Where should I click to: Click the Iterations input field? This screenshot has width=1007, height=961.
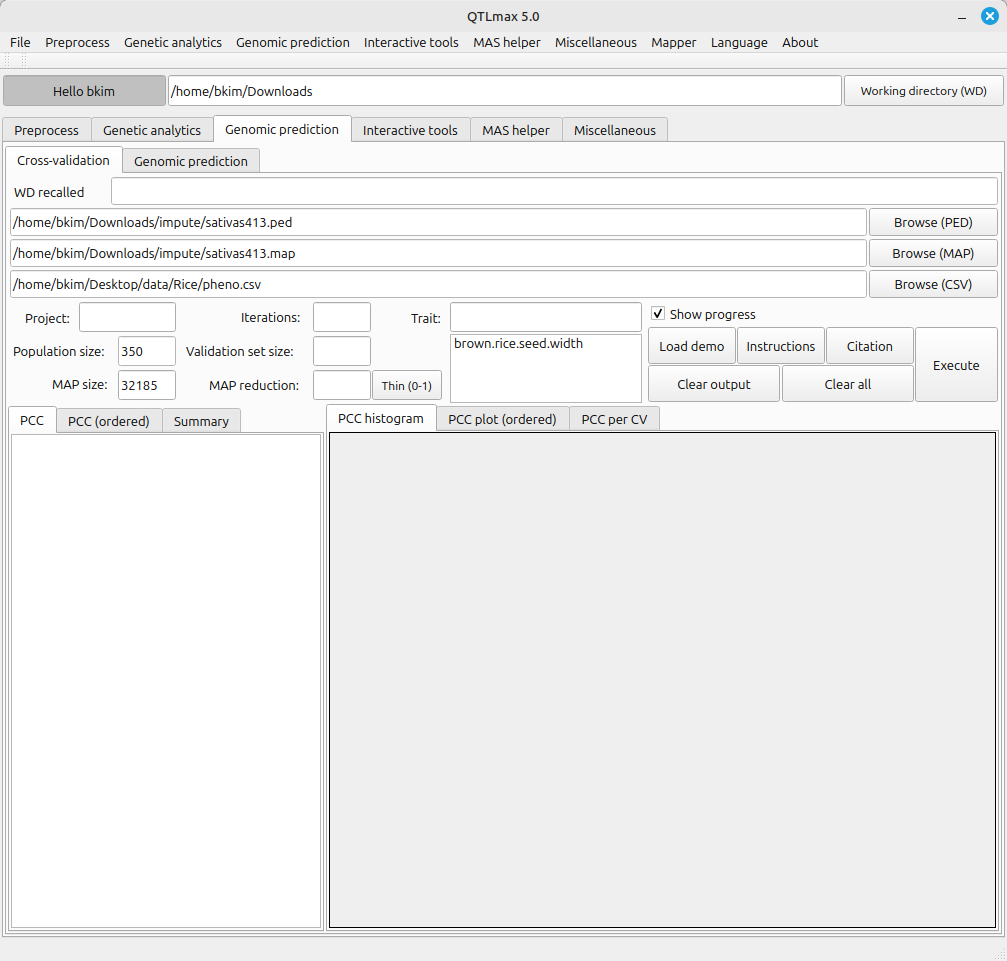(x=341, y=317)
